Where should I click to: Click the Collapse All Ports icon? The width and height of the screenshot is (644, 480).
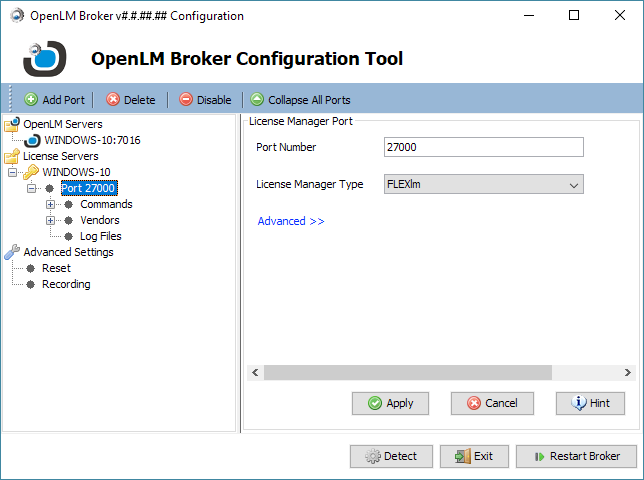(x=257, y=100)
